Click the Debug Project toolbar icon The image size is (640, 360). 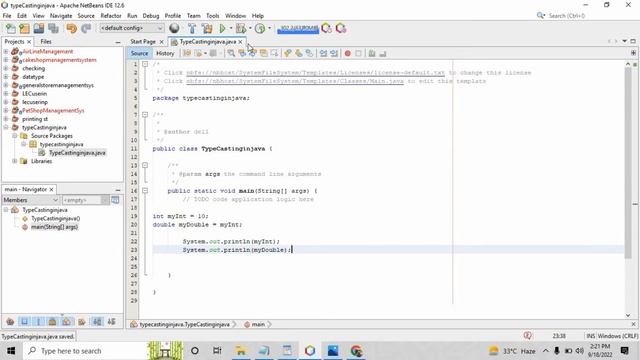(x=240, y=28)
